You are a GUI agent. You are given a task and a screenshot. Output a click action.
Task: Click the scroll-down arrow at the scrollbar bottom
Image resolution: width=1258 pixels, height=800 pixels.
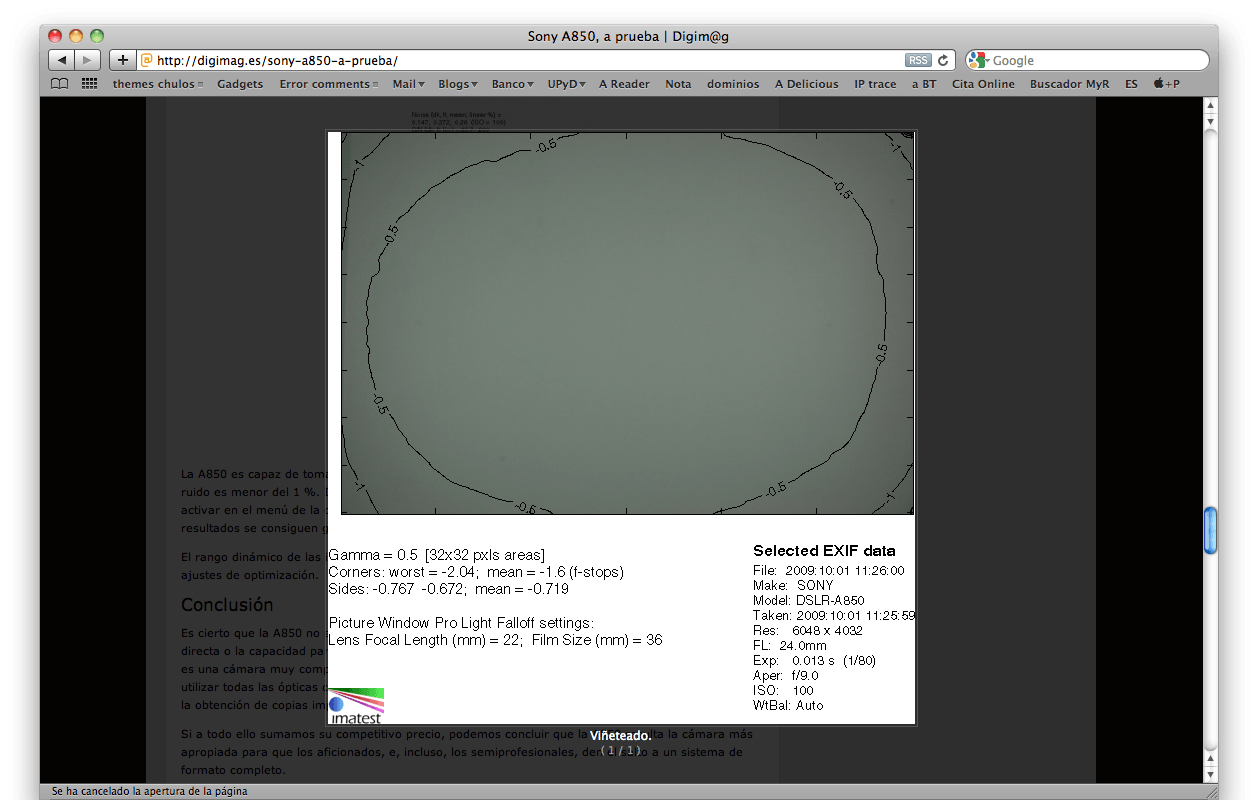click(x=1210, y=775)
